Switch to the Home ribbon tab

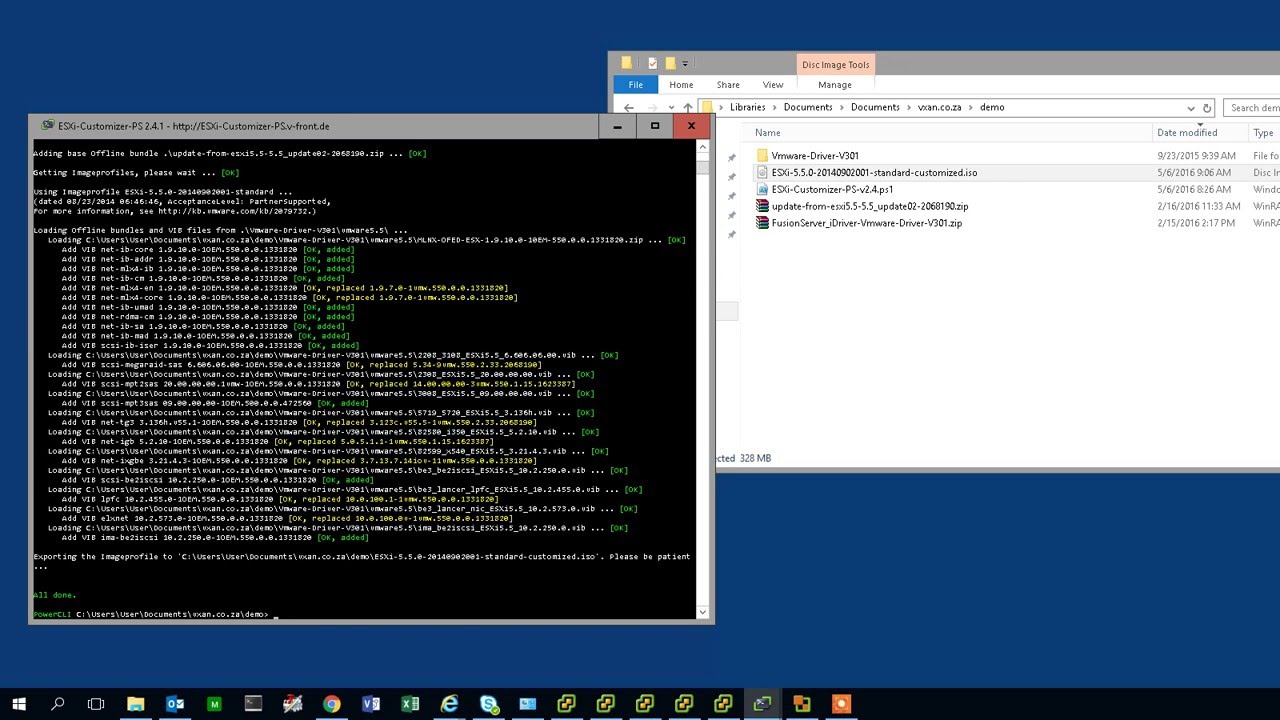pyautogui.click(x=681, y=85)
